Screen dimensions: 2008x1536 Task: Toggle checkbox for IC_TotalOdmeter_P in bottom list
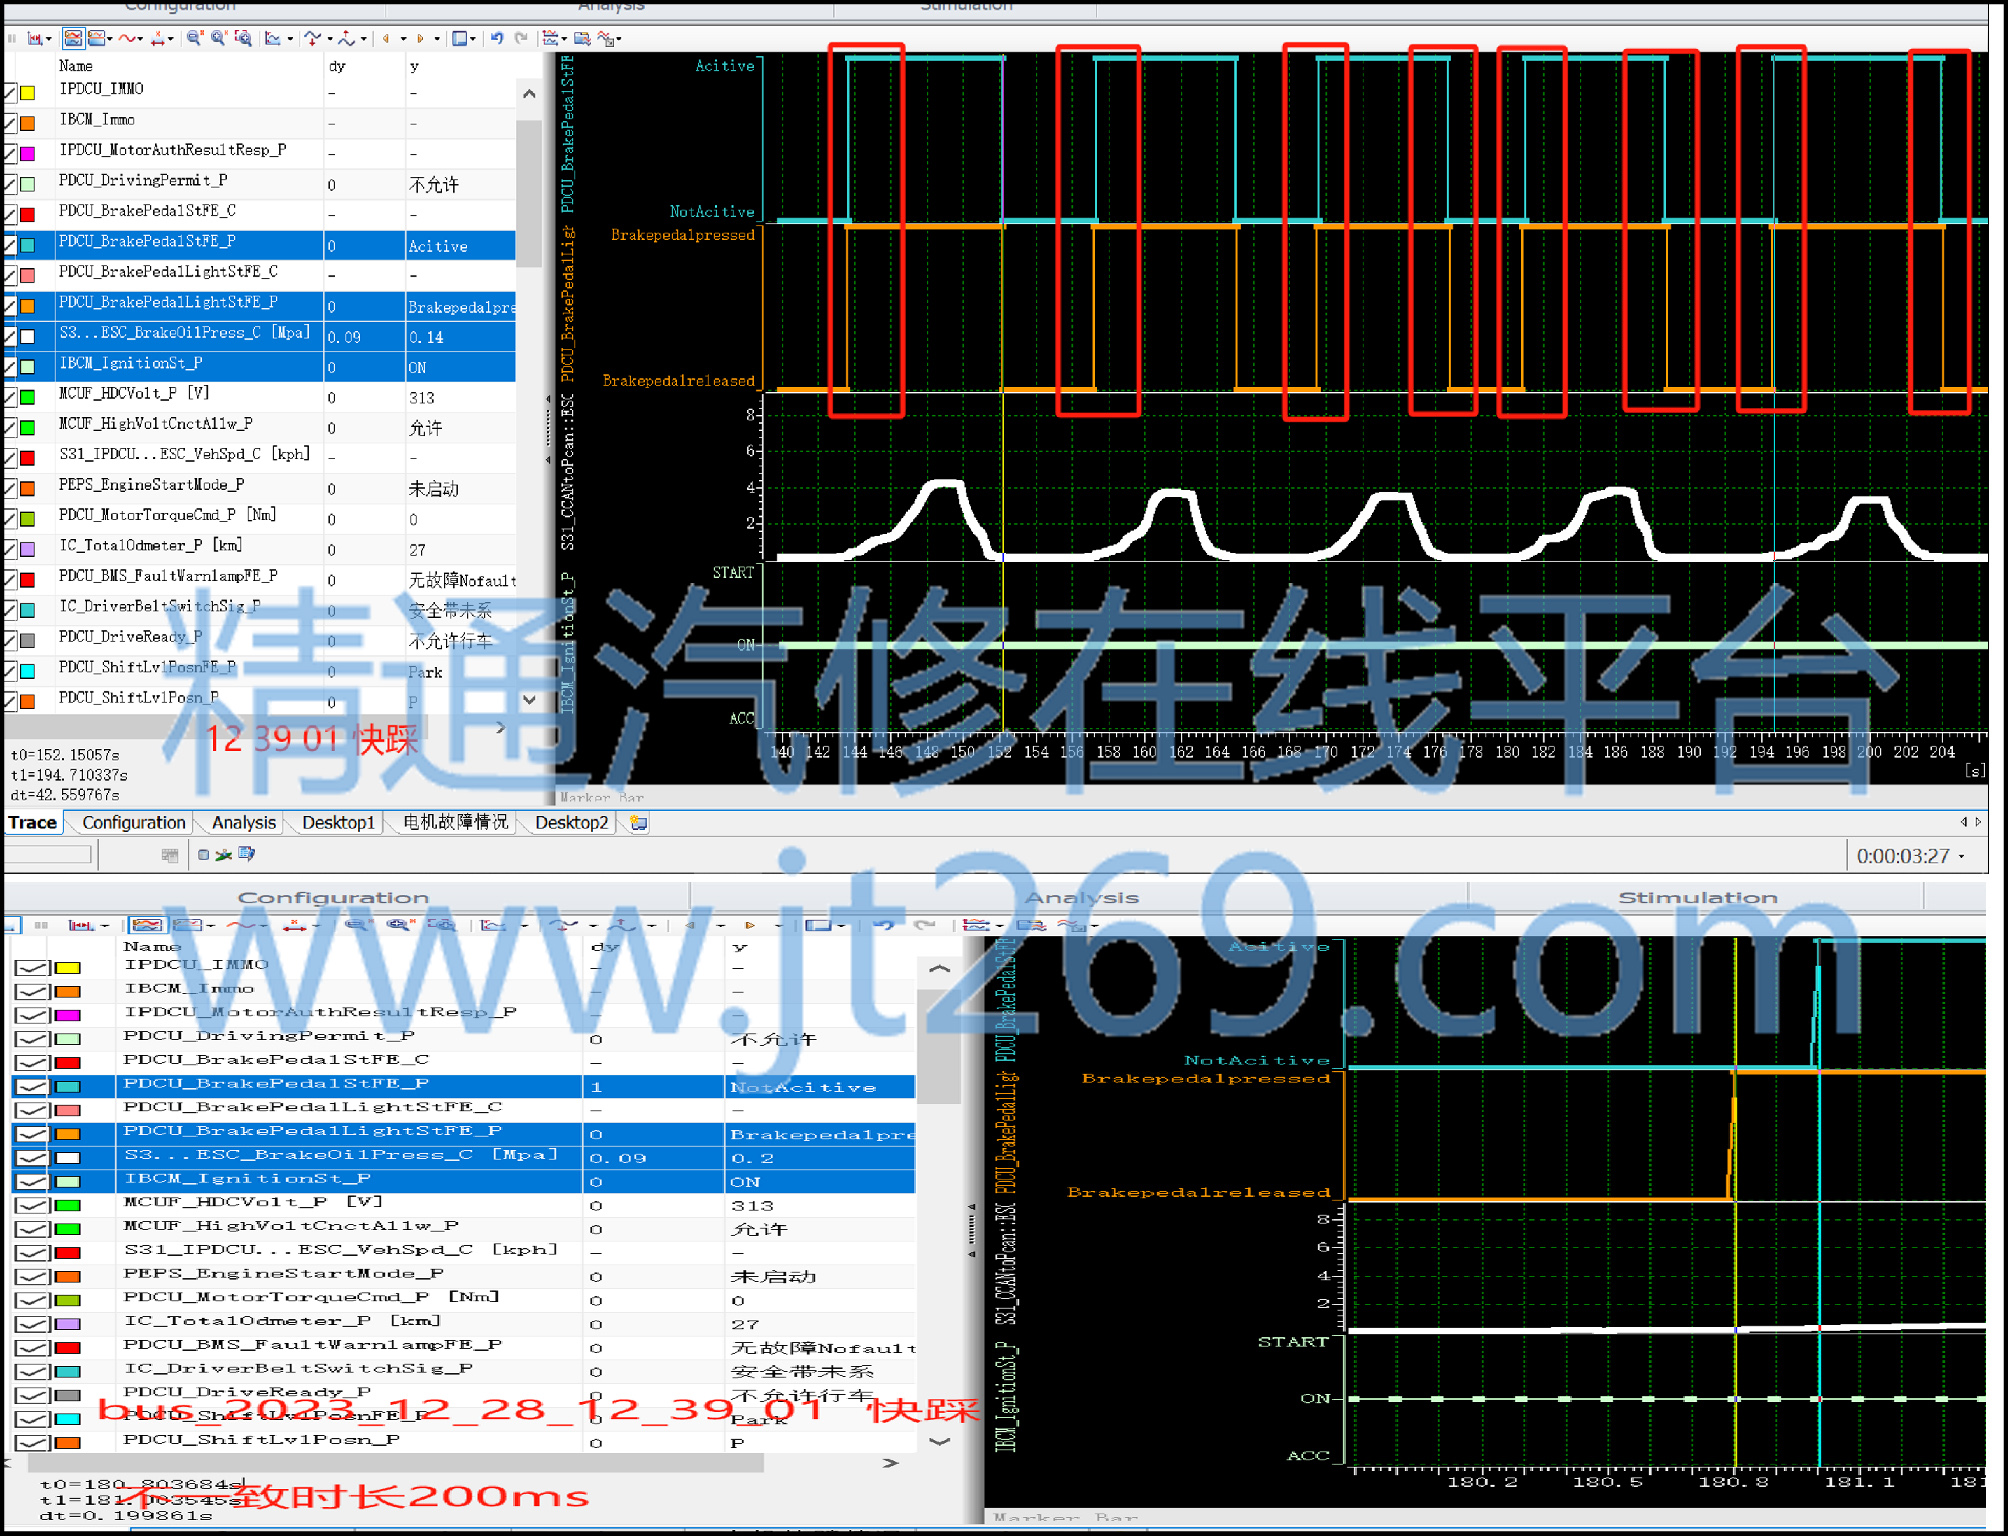[32, 1324]
